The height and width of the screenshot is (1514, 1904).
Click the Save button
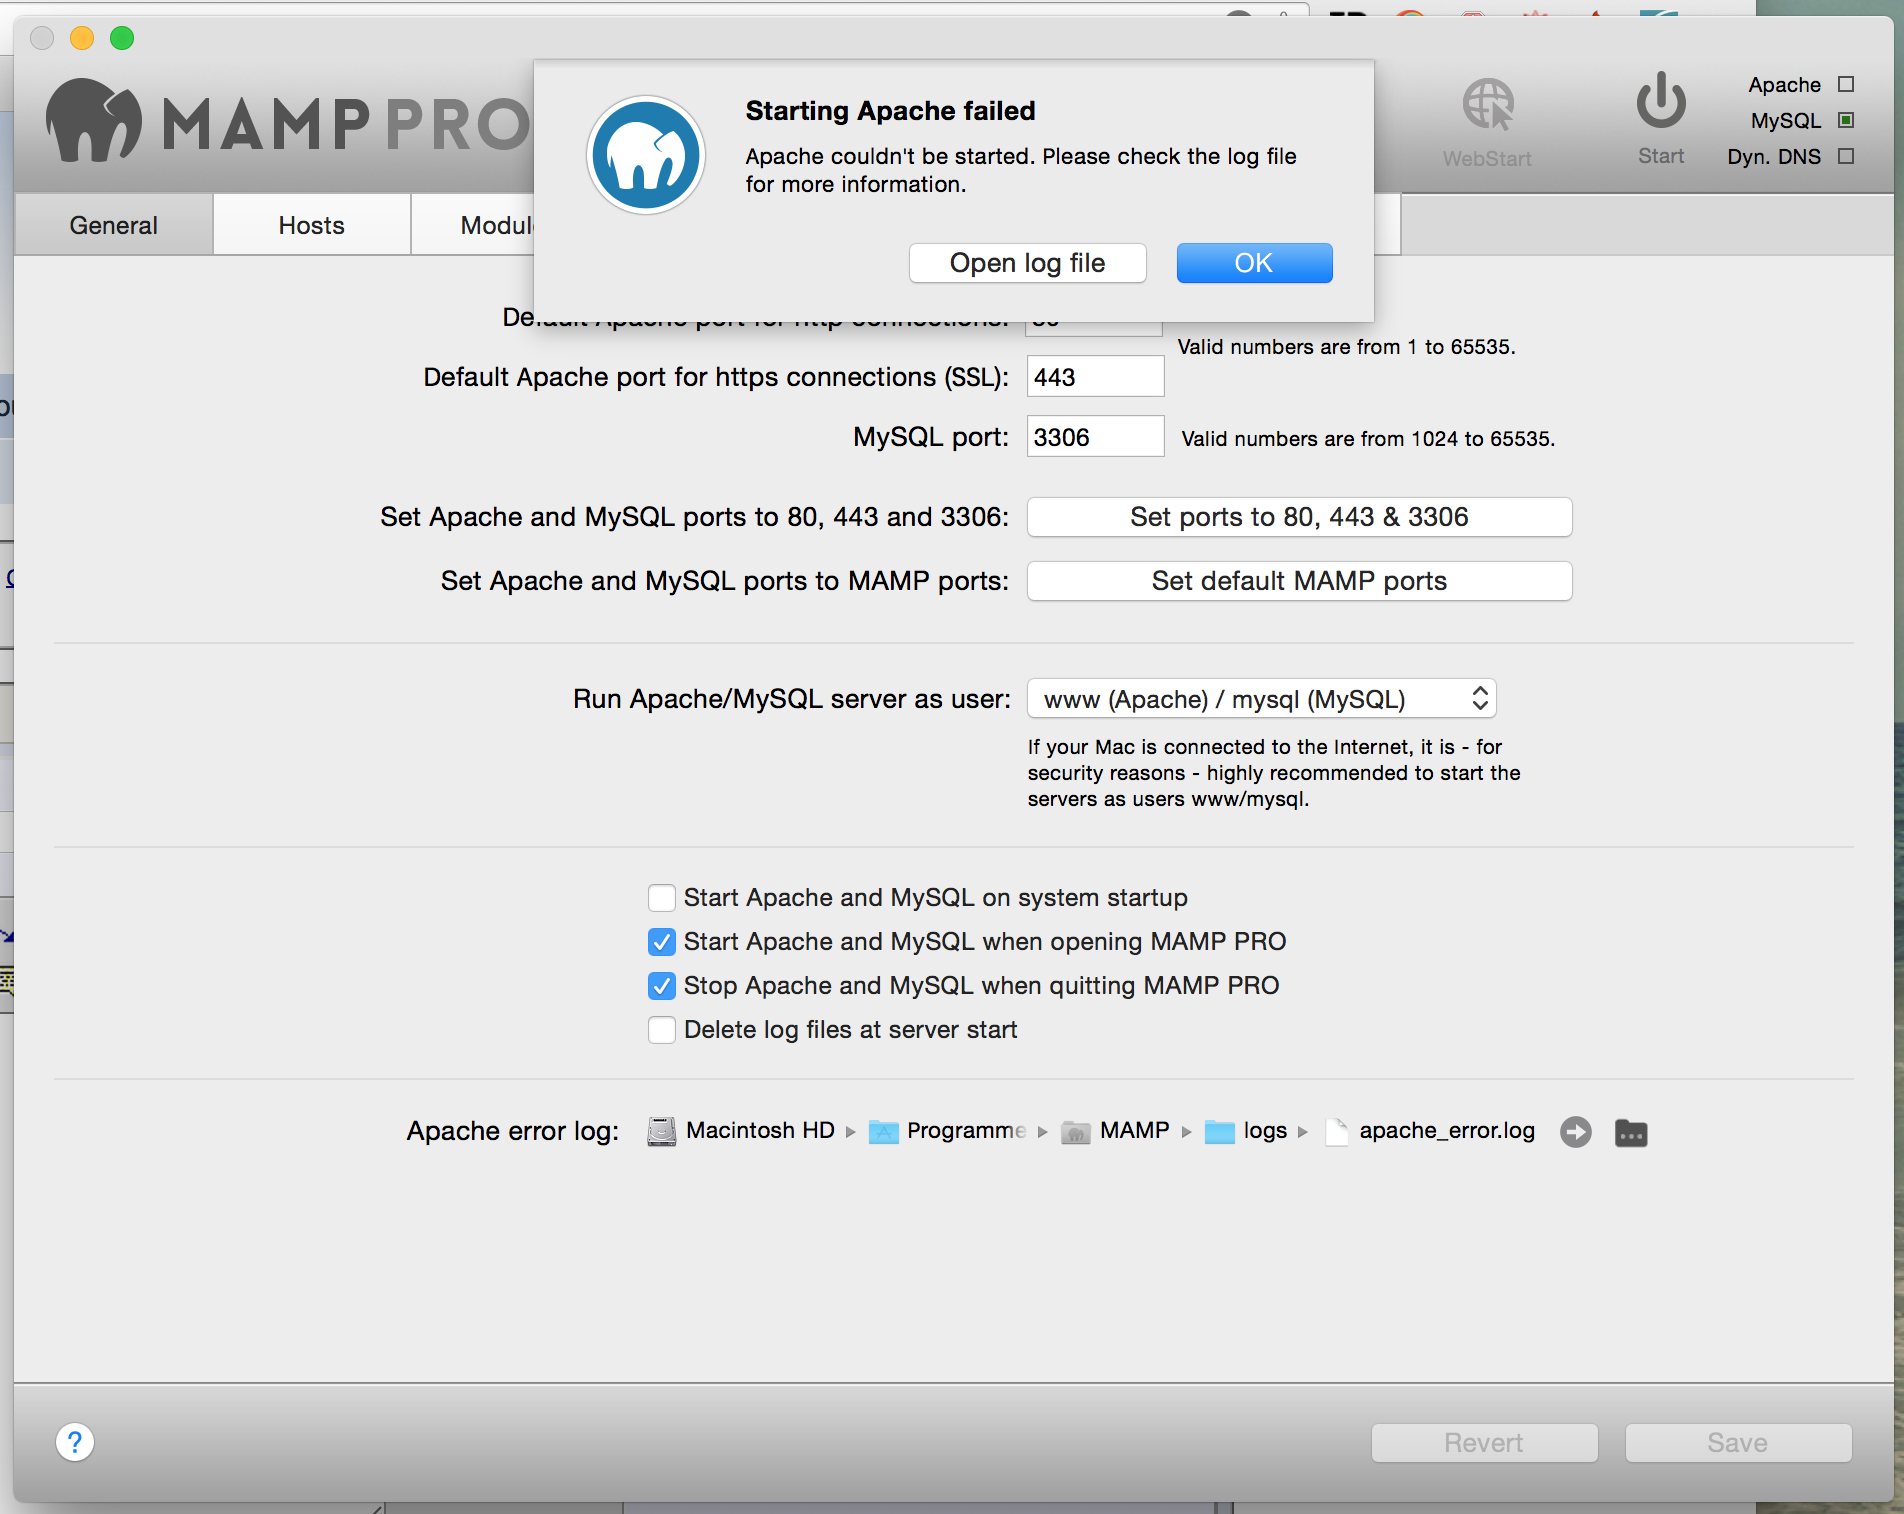1738,1443
